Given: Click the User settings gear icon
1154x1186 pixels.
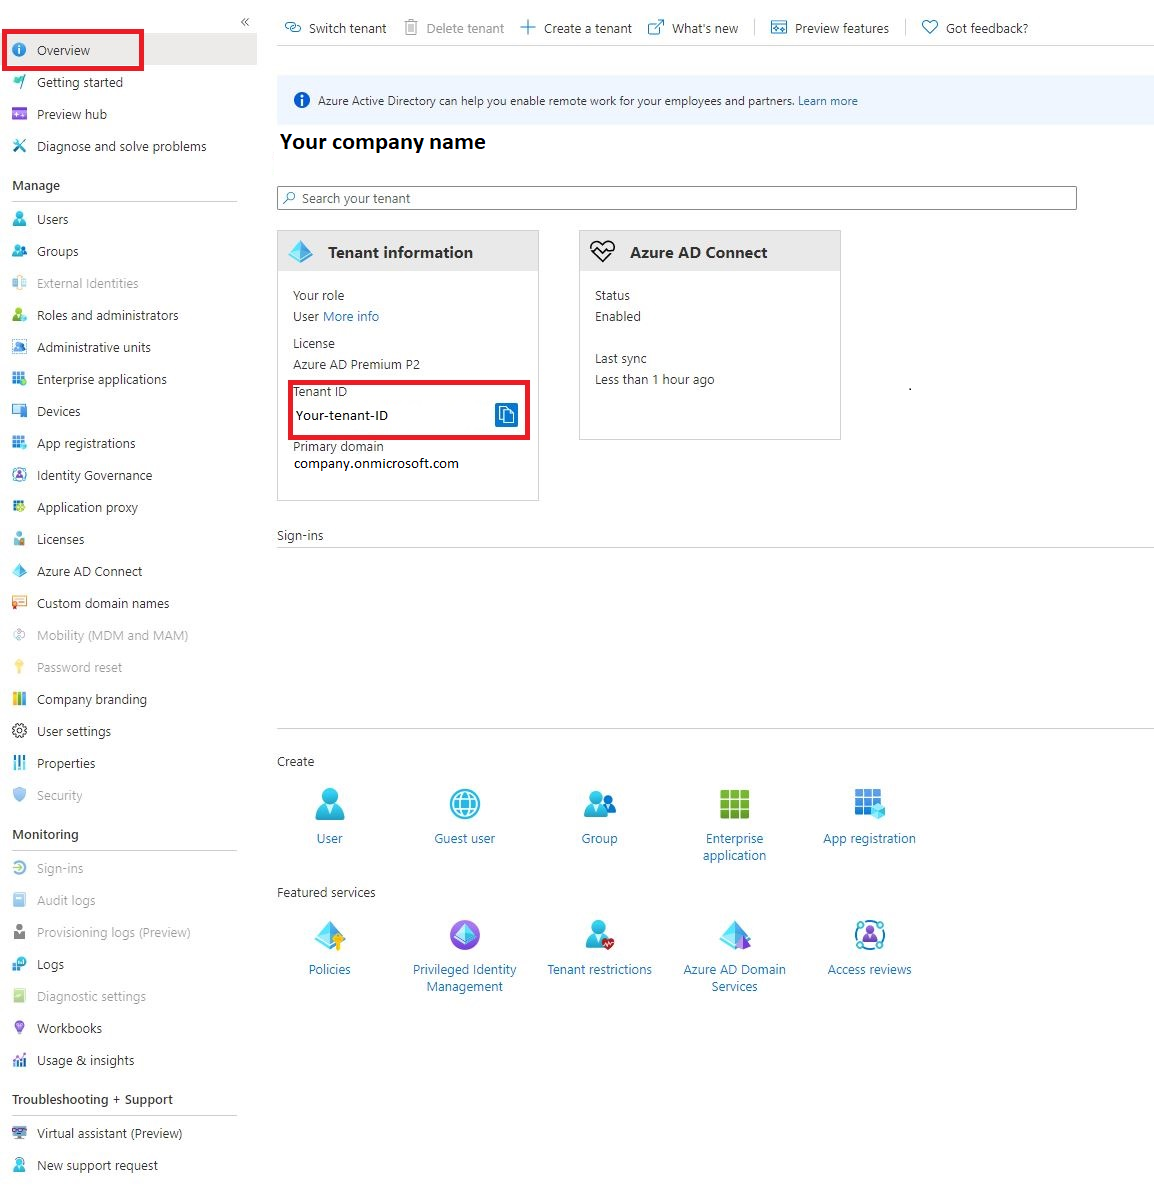Looking at the screenshot, I should coord(20,731).
